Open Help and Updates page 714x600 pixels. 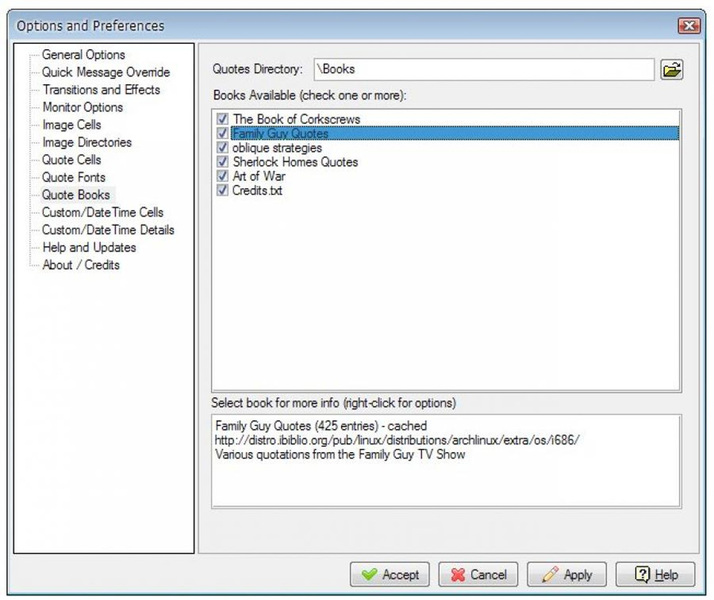89,248
